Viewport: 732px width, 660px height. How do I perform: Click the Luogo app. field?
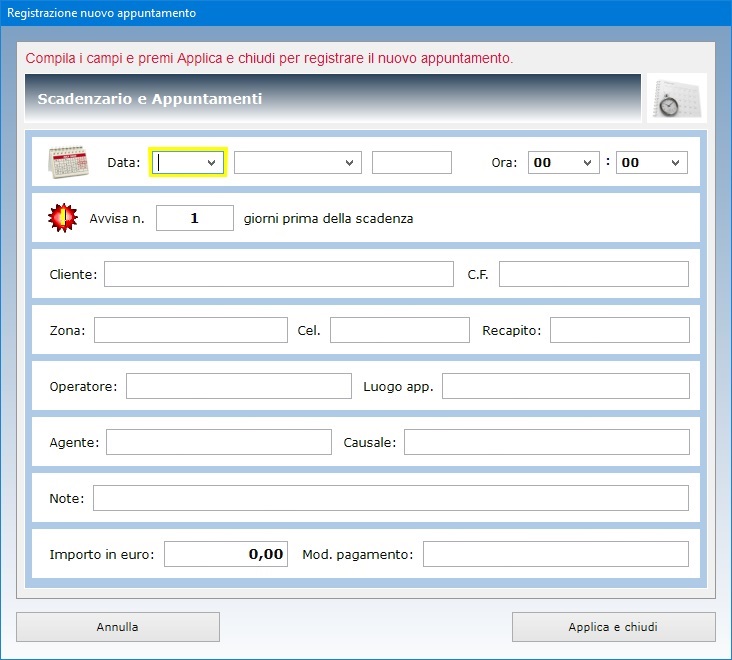[x=565, y=386]
